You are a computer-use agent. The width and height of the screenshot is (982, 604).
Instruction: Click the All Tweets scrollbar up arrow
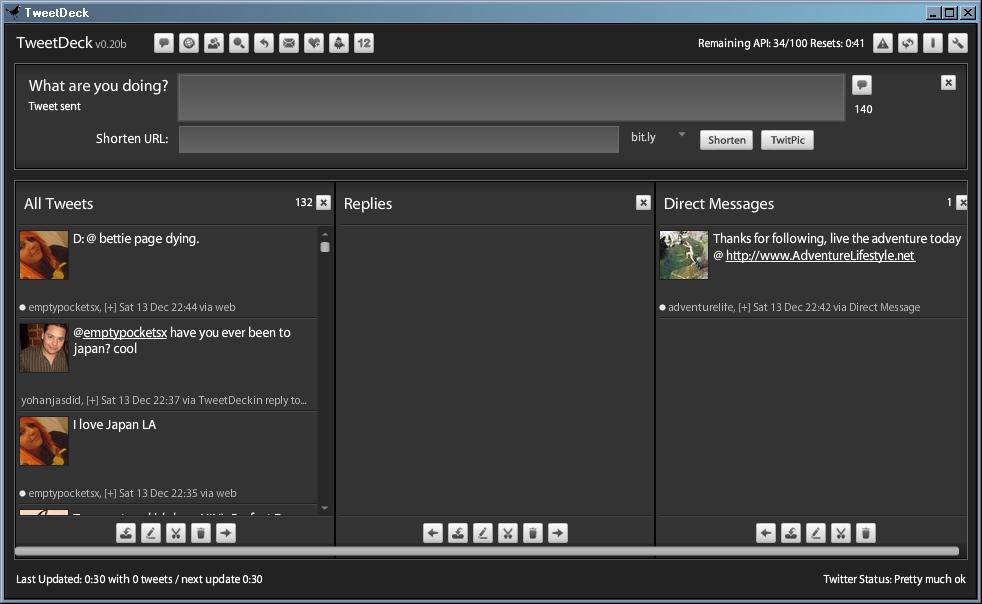coord(324,234)
